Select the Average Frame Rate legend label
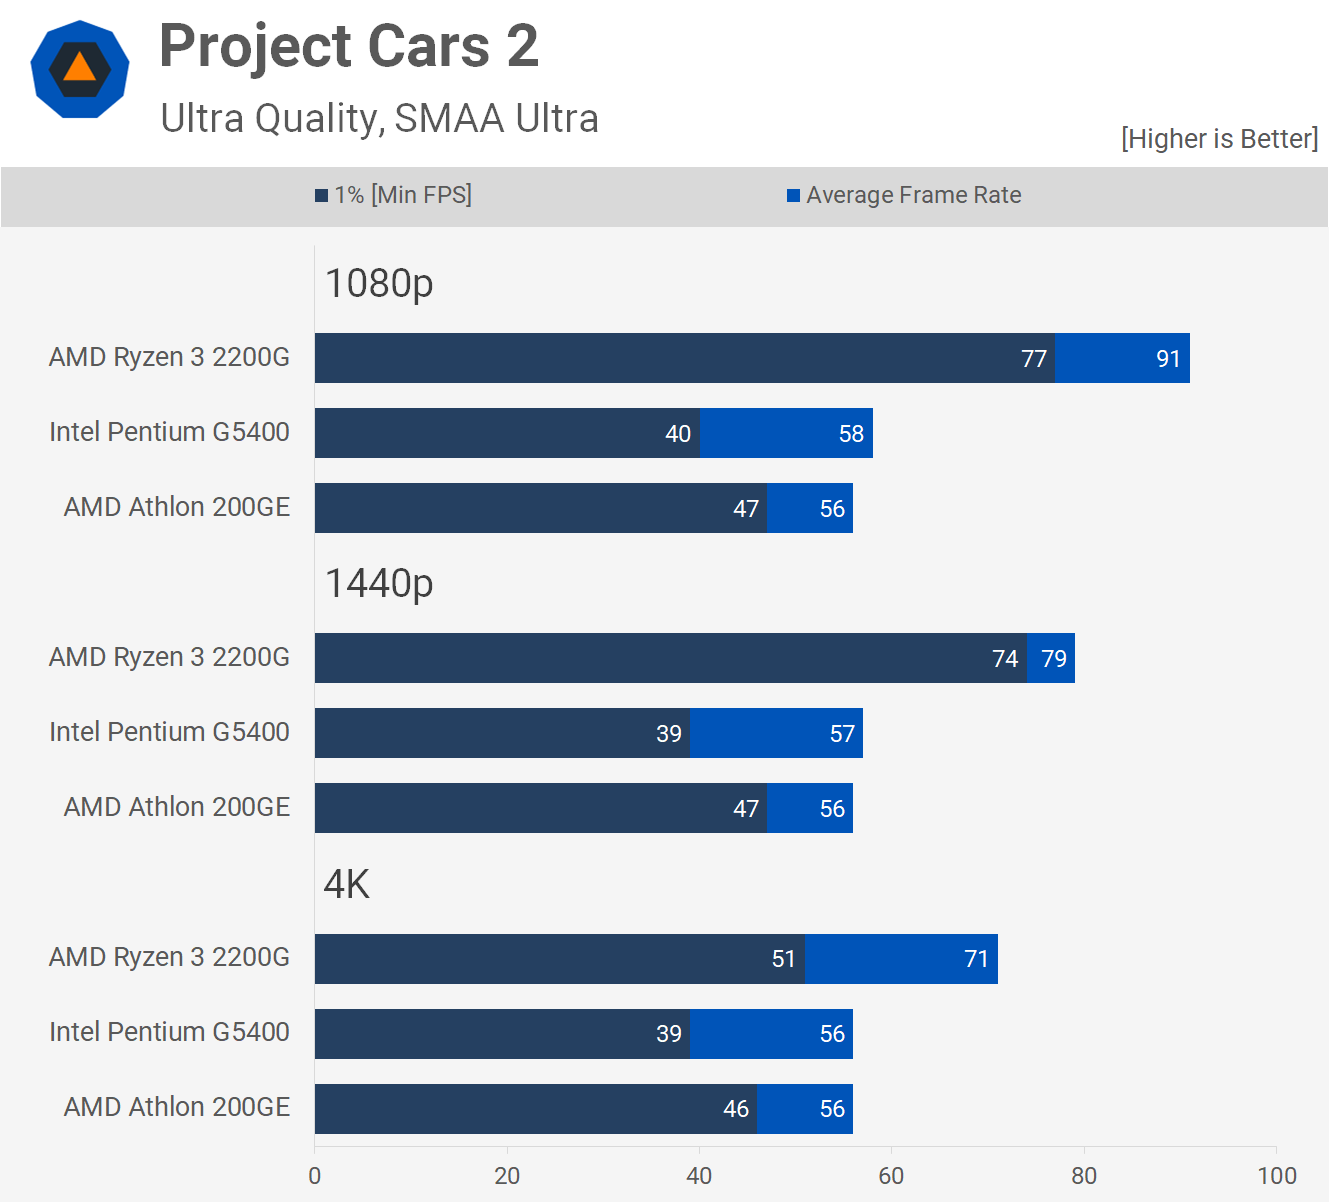 [913, 195]
